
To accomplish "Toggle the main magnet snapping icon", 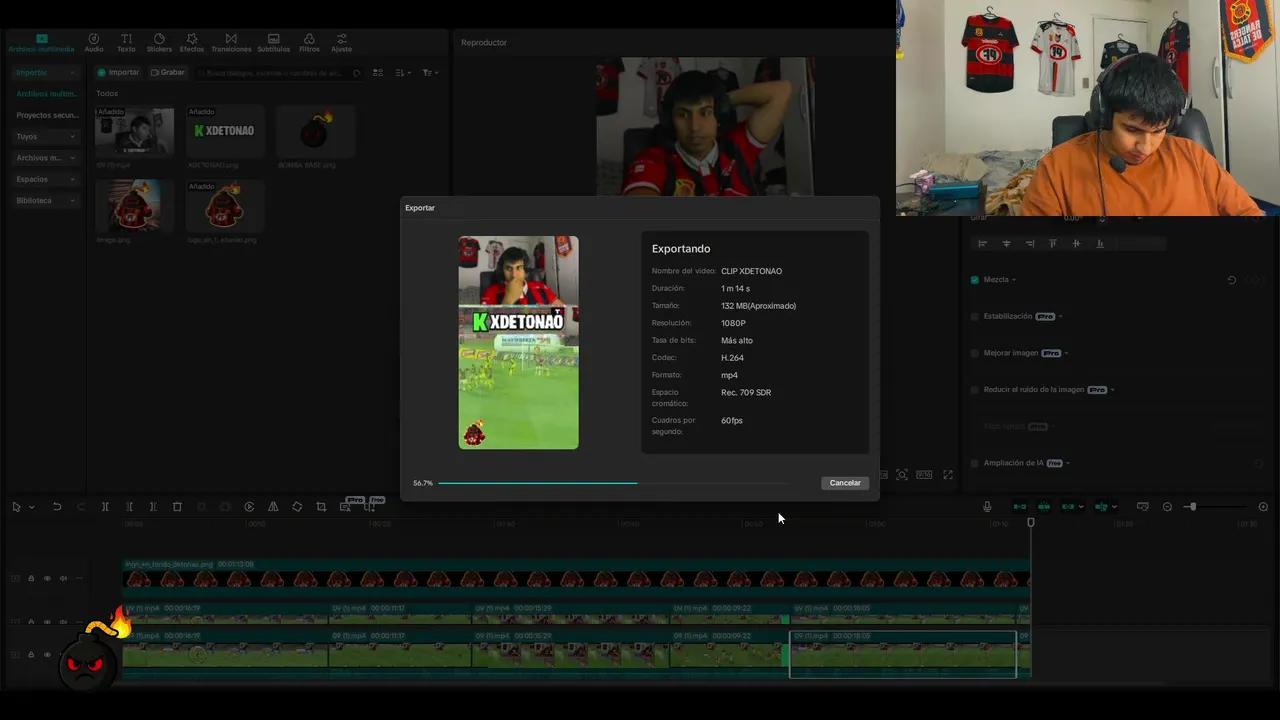I will tap(1020, 507).
